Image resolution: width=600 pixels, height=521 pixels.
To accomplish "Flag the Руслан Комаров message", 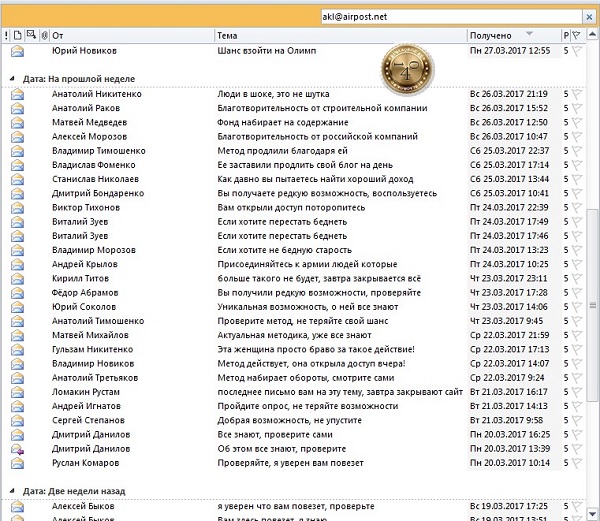I will tap(577, 462).
